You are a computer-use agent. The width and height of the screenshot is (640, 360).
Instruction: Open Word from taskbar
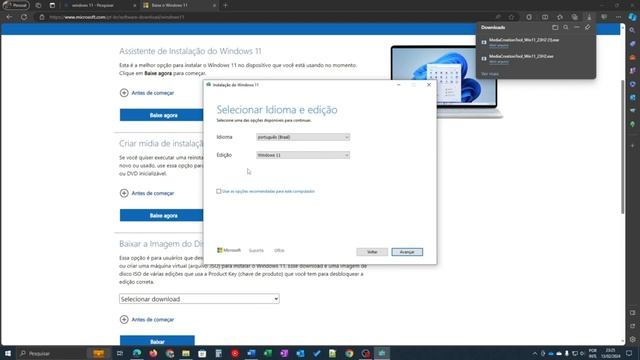coord(251,353)
